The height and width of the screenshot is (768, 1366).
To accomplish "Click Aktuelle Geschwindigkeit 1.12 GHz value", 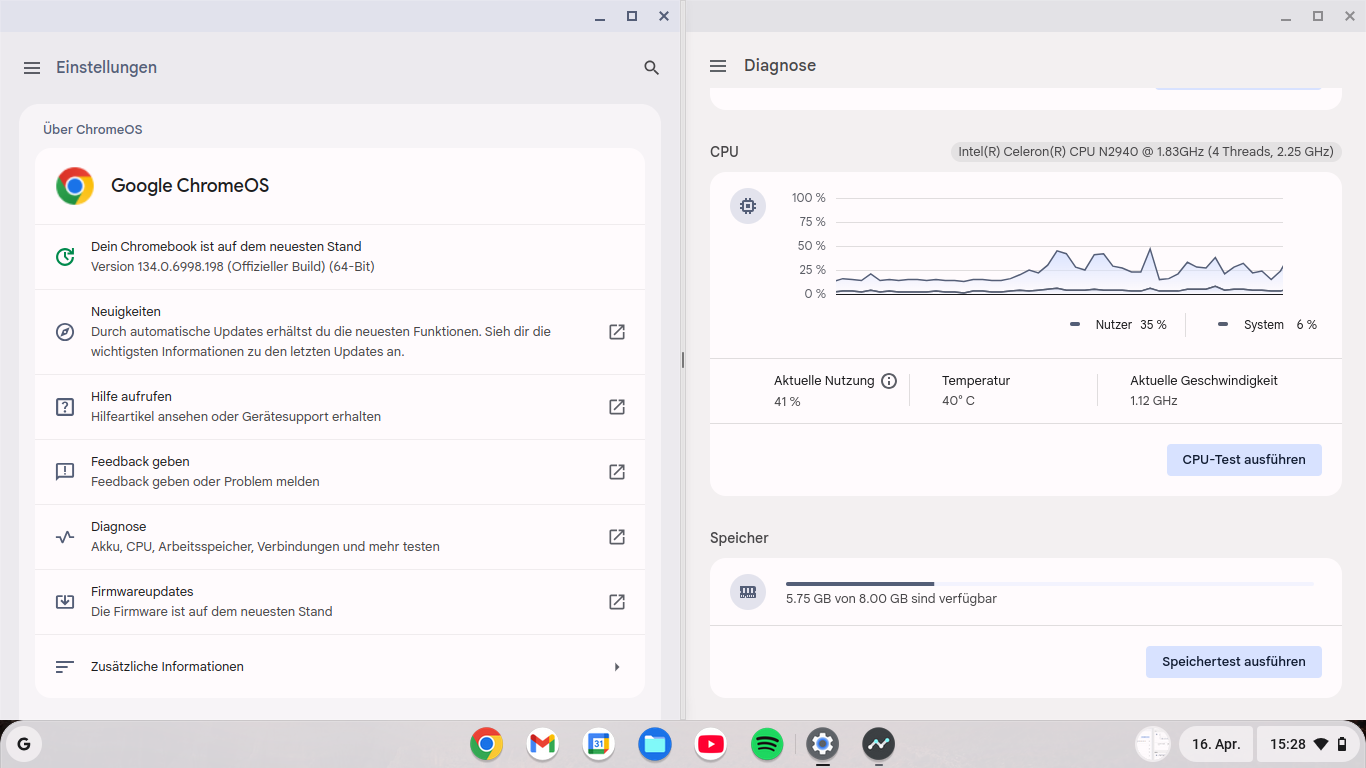I will pyautogui.click(x=1154, y=401).
